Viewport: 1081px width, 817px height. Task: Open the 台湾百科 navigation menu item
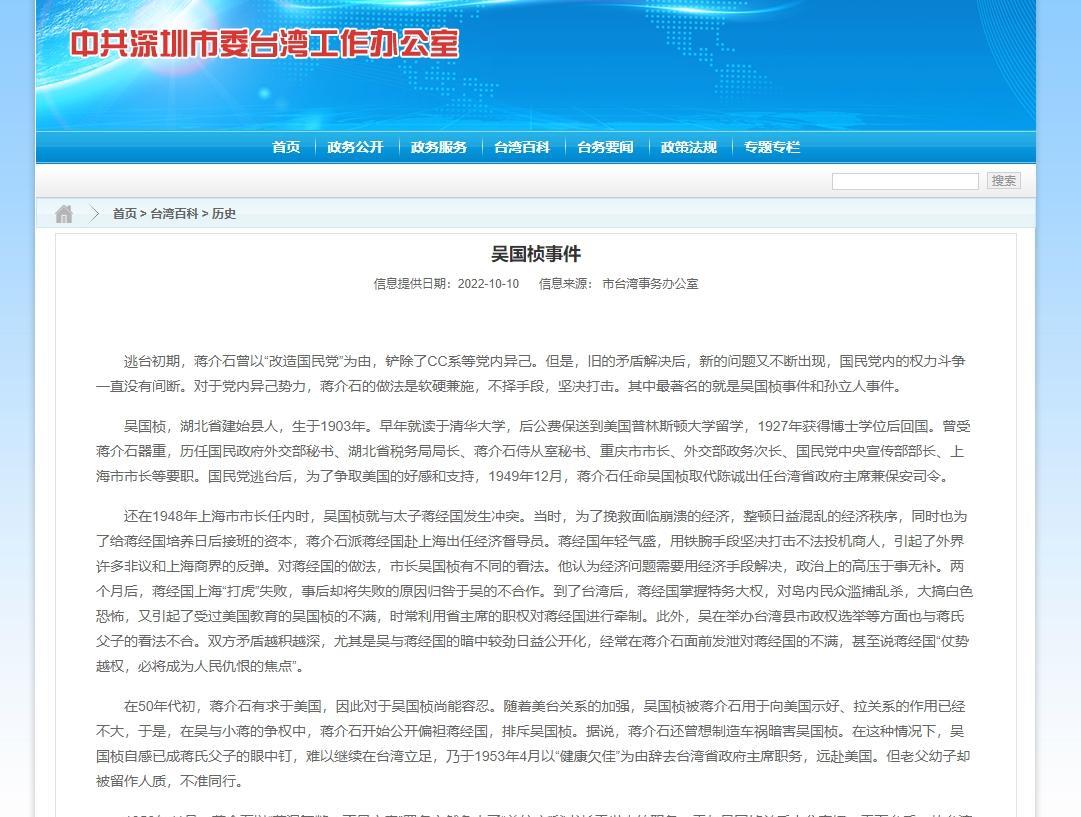[522, 147]
